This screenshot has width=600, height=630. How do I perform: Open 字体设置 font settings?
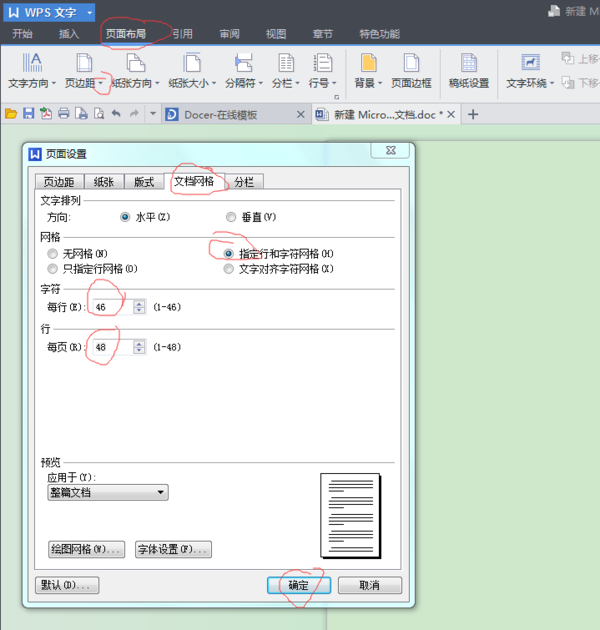click(x=173, y=549)
